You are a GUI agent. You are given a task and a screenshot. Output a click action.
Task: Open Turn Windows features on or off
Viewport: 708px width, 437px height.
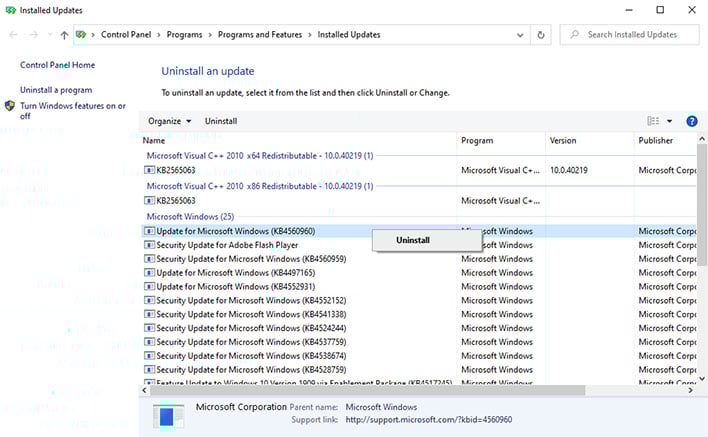[x=73, y=111]
